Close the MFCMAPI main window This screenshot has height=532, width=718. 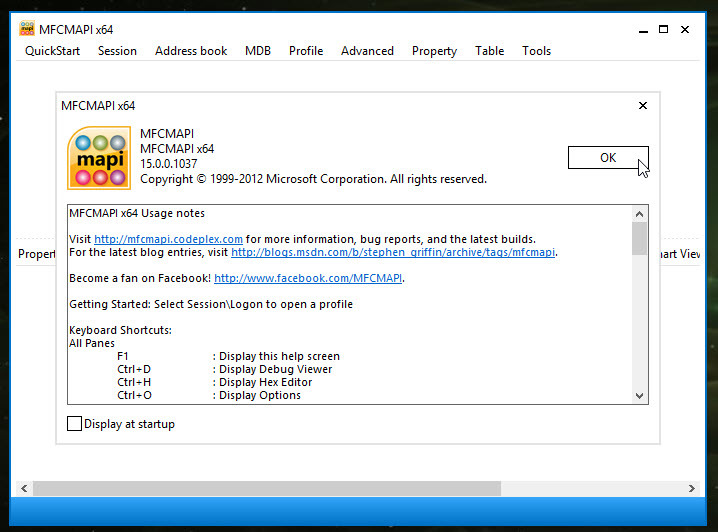(x=685, y=30)
